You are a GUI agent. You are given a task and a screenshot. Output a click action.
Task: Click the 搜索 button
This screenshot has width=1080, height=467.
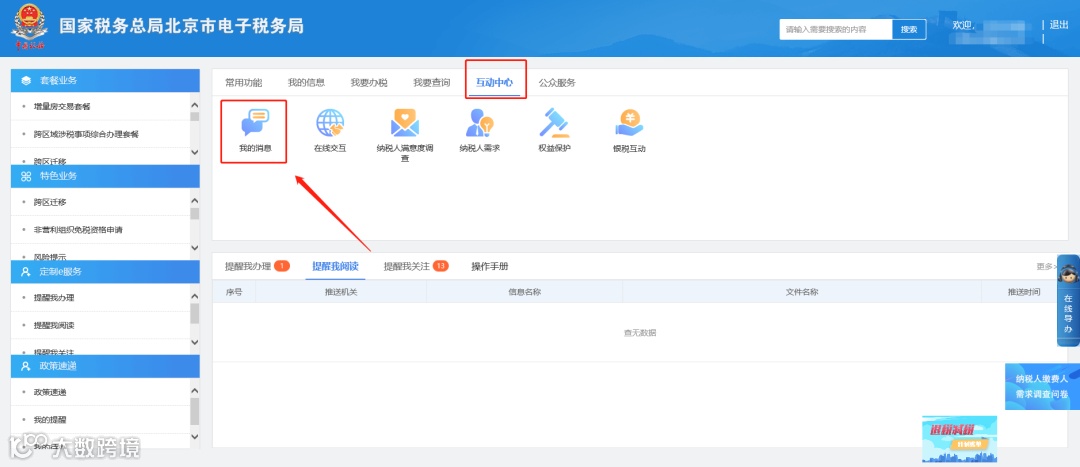909,30
